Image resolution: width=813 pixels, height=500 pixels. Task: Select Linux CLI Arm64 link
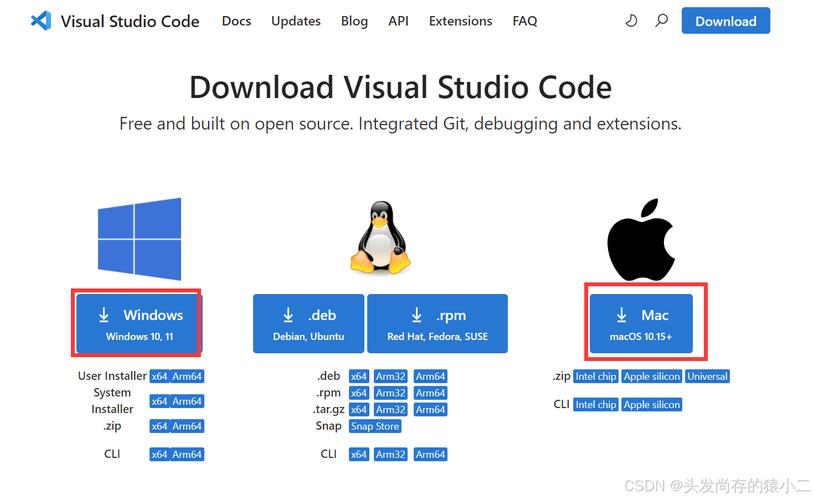[430, 454]
